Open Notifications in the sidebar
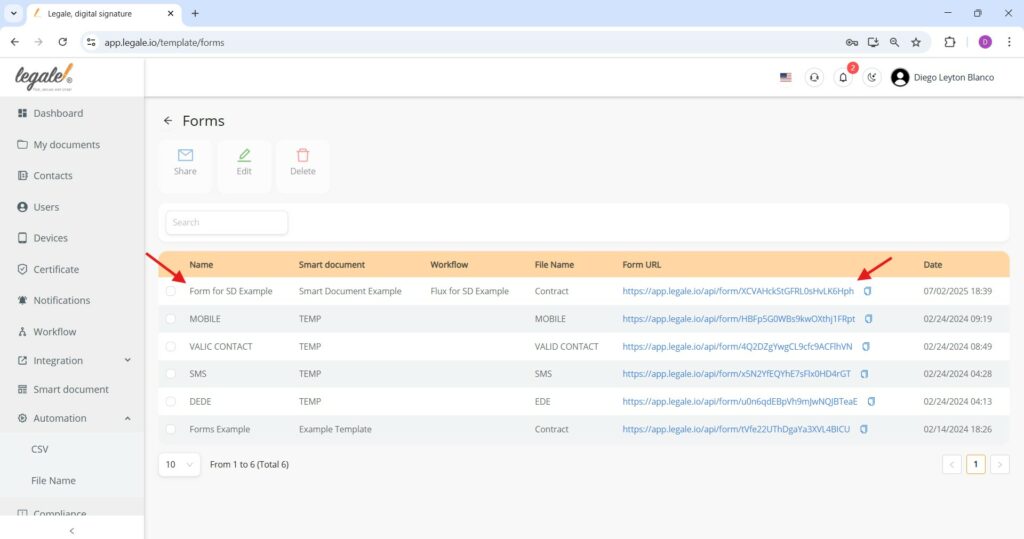This screenshot has height=539, width=1024. point(61,301)
